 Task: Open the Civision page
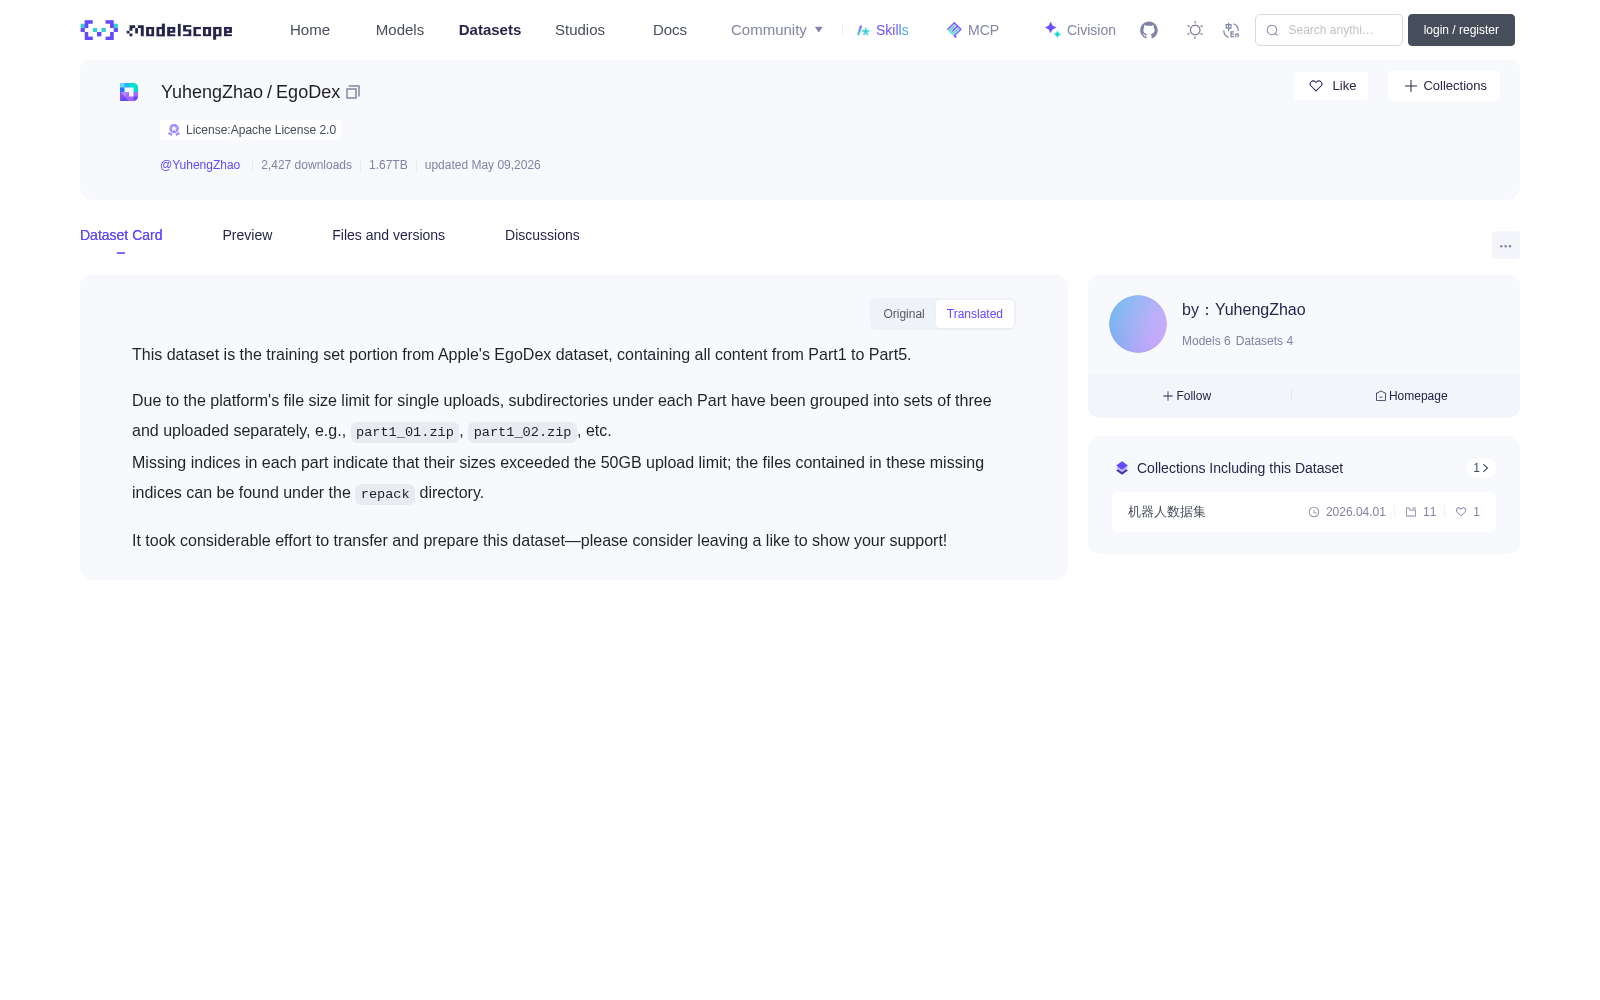click(x=1080, y=30)
